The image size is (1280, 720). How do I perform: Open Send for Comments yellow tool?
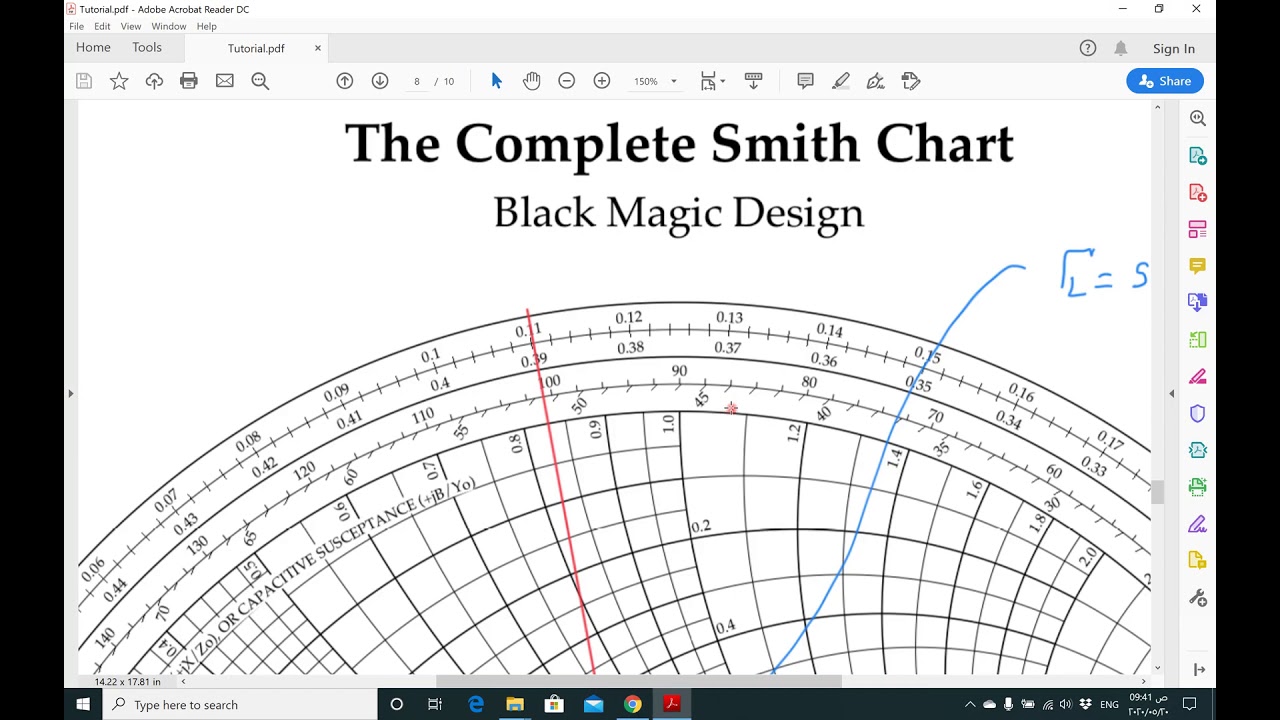(x=1197, y=561)
